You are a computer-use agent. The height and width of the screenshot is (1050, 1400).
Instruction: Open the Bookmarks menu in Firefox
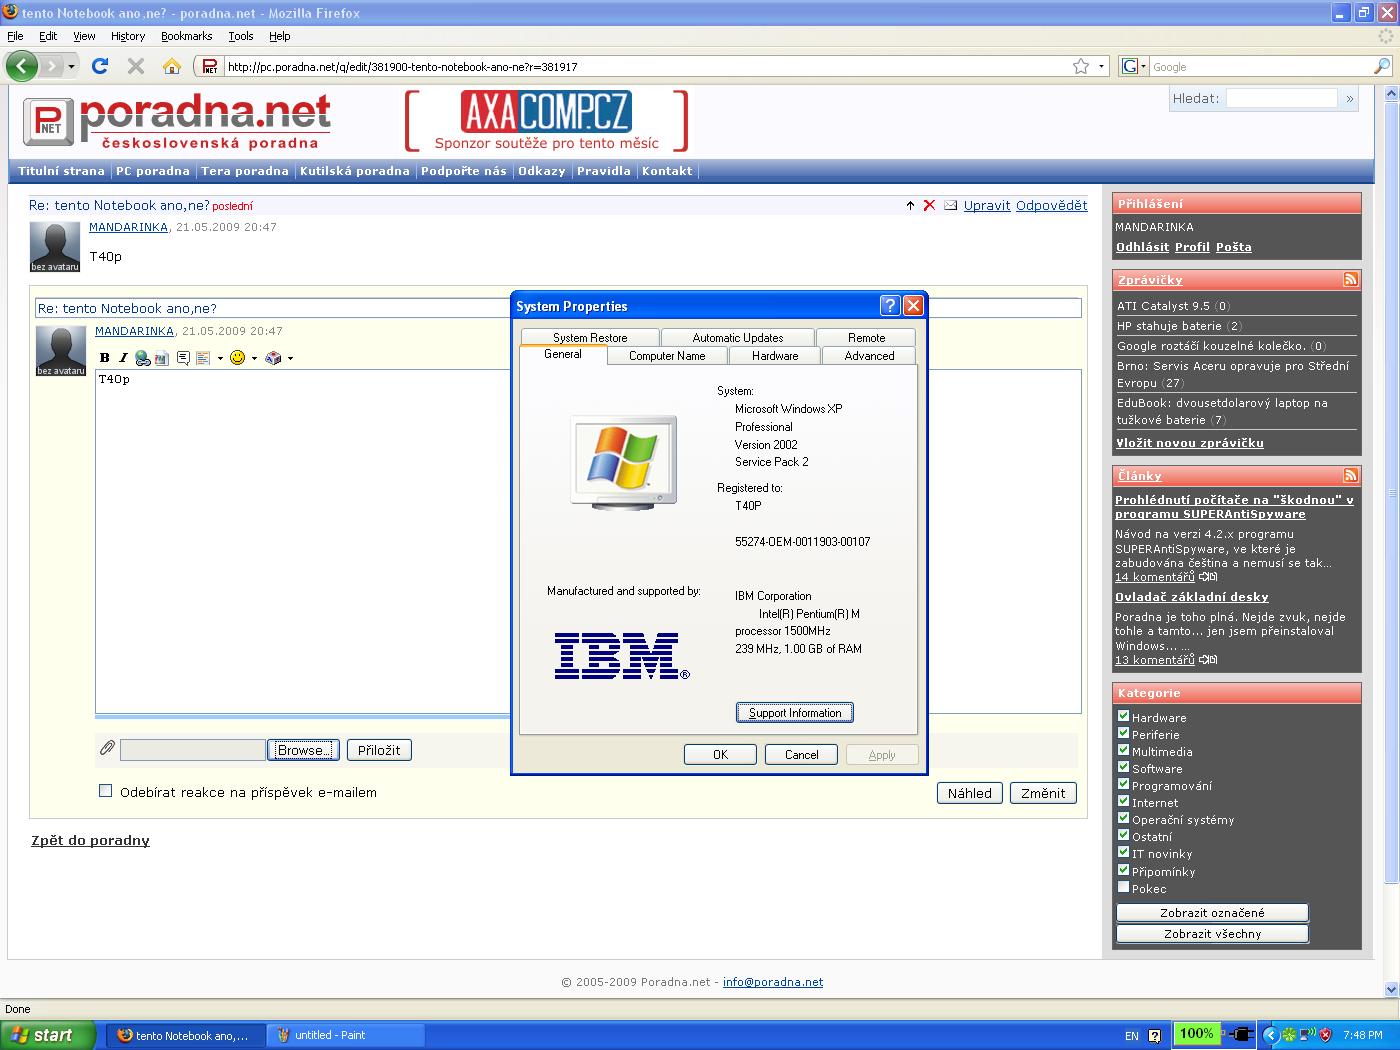pos(186,36)
